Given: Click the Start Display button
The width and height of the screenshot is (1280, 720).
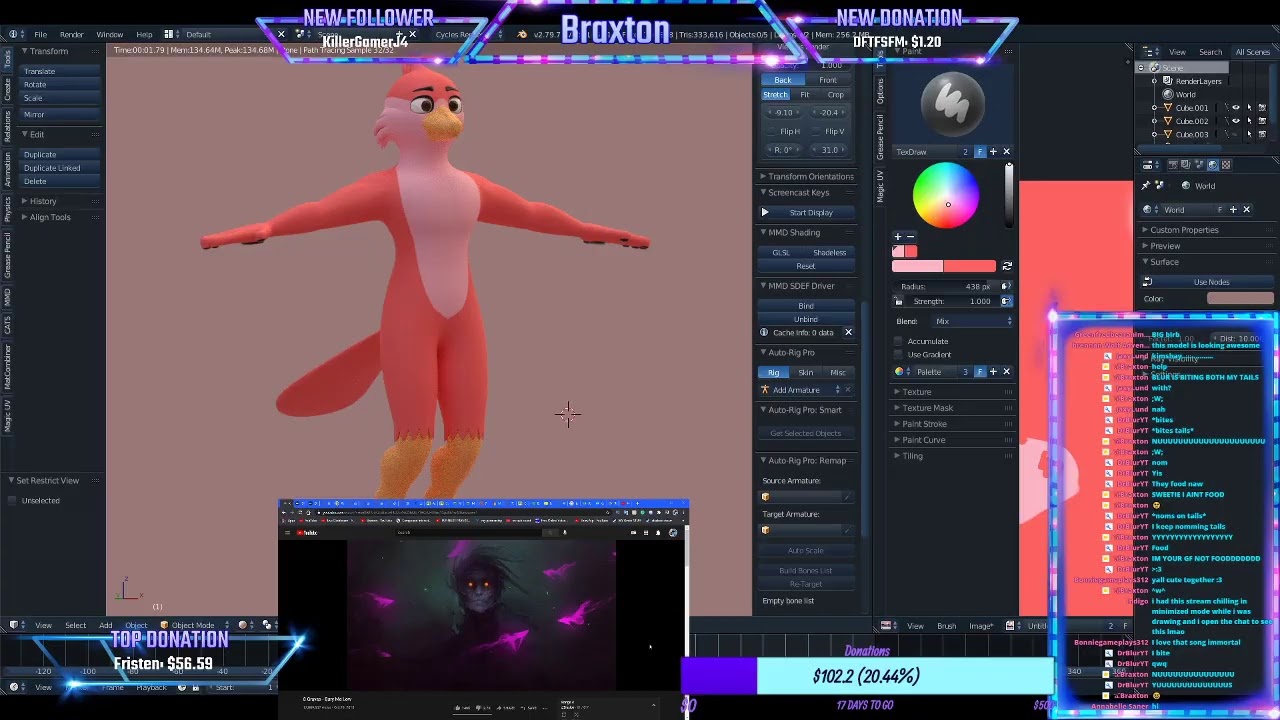Looking at the screenshot, I should click(x=806, y=213).
